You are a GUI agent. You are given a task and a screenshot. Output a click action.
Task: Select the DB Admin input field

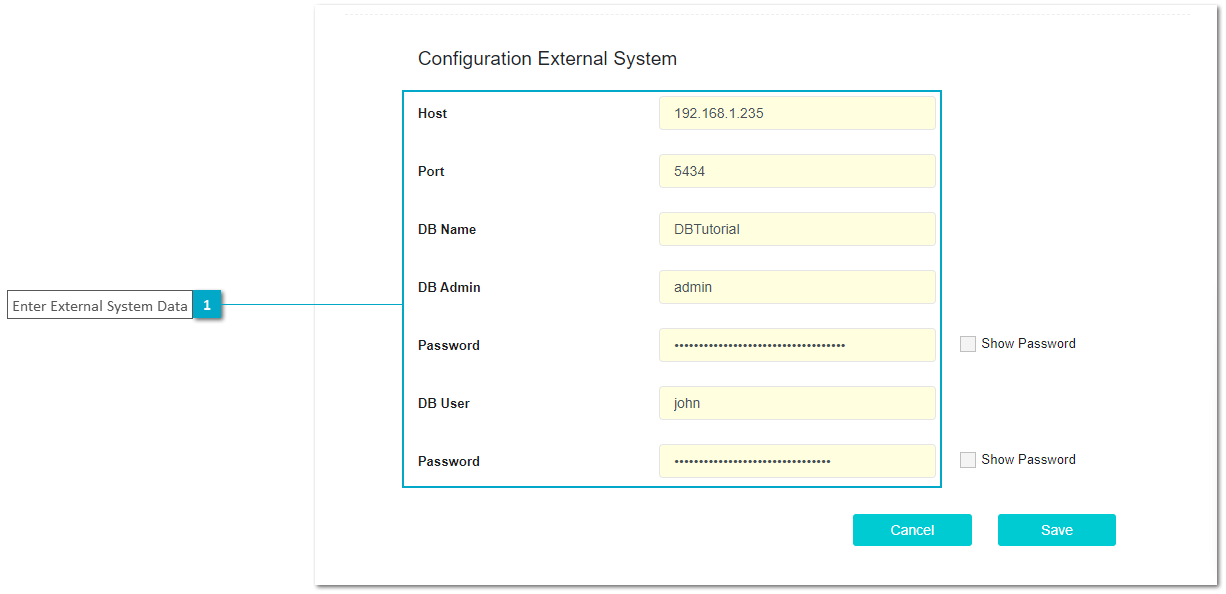[x=797, y=287]
